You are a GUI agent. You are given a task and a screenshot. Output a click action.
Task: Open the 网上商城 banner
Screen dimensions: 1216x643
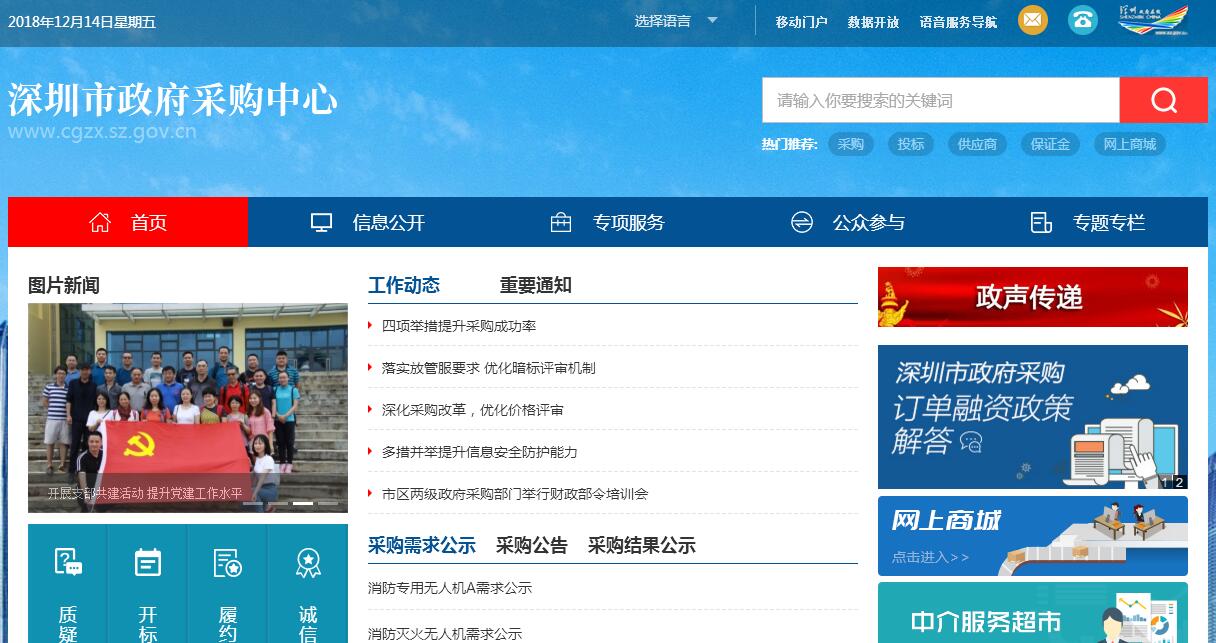[x=1032, y=536]
